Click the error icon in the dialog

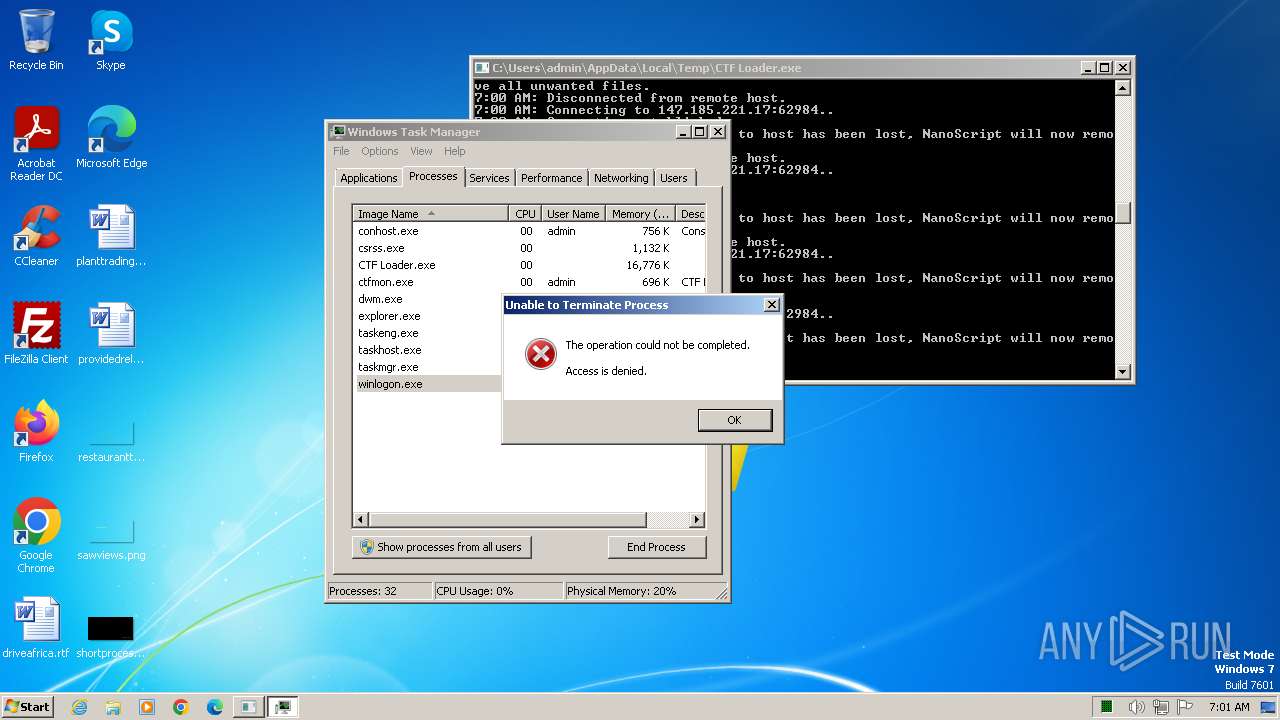click(x=541, y=354)
